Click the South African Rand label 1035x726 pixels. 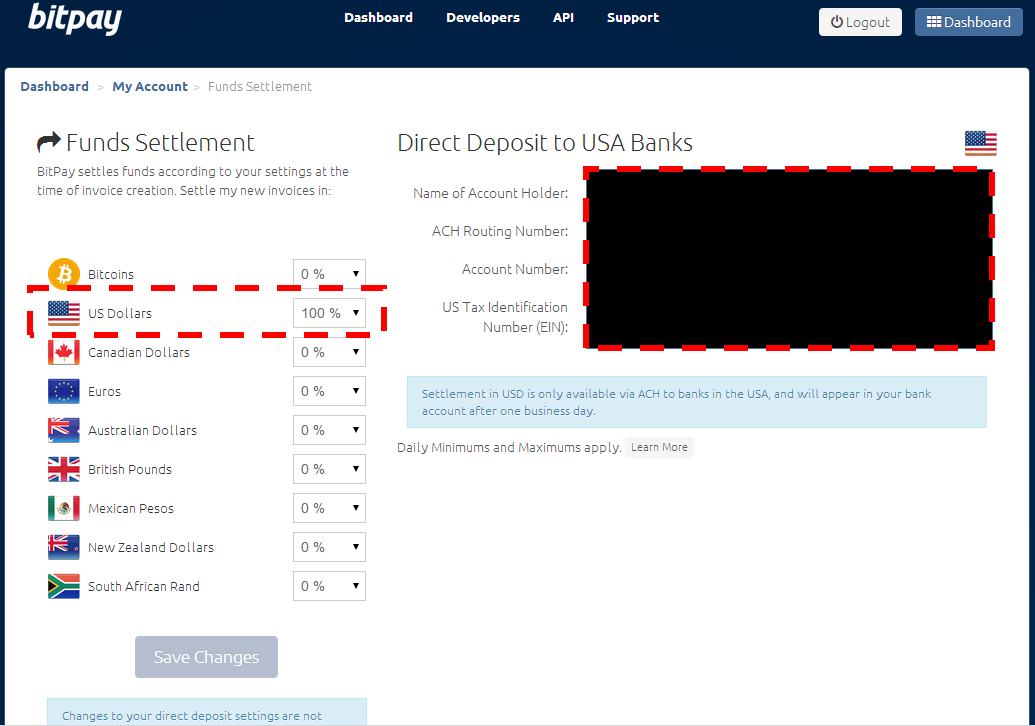144,586
